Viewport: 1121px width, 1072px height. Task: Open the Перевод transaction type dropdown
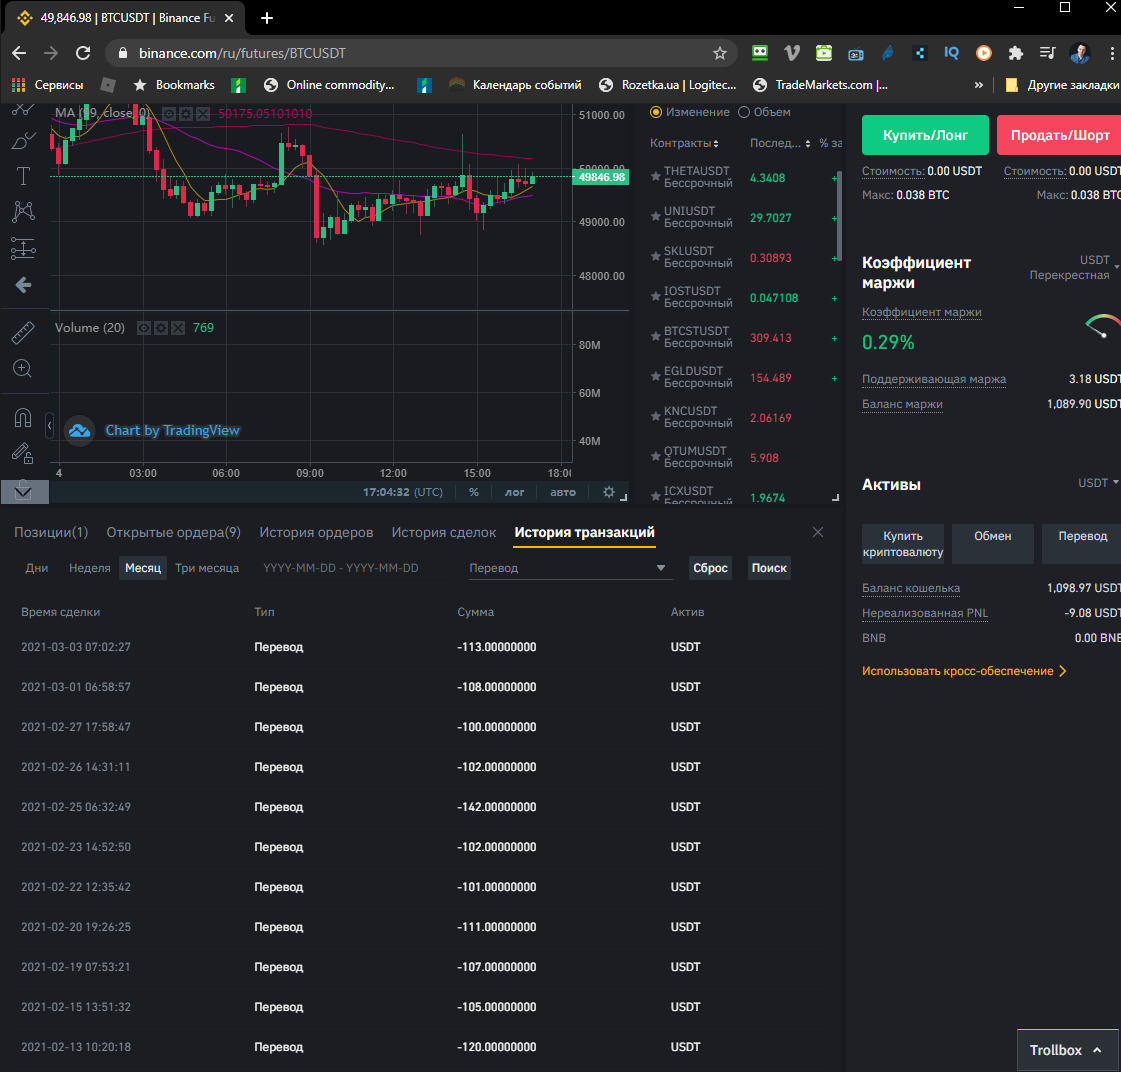pos(569,568)
